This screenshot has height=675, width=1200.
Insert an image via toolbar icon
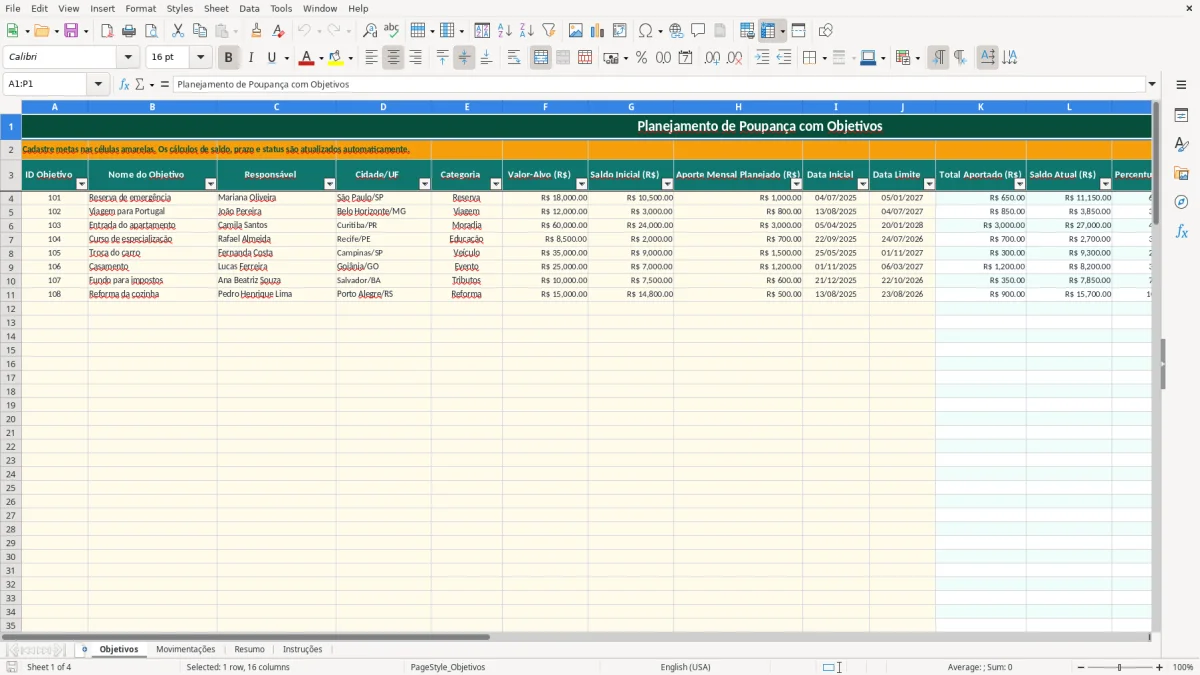[576, 31]
